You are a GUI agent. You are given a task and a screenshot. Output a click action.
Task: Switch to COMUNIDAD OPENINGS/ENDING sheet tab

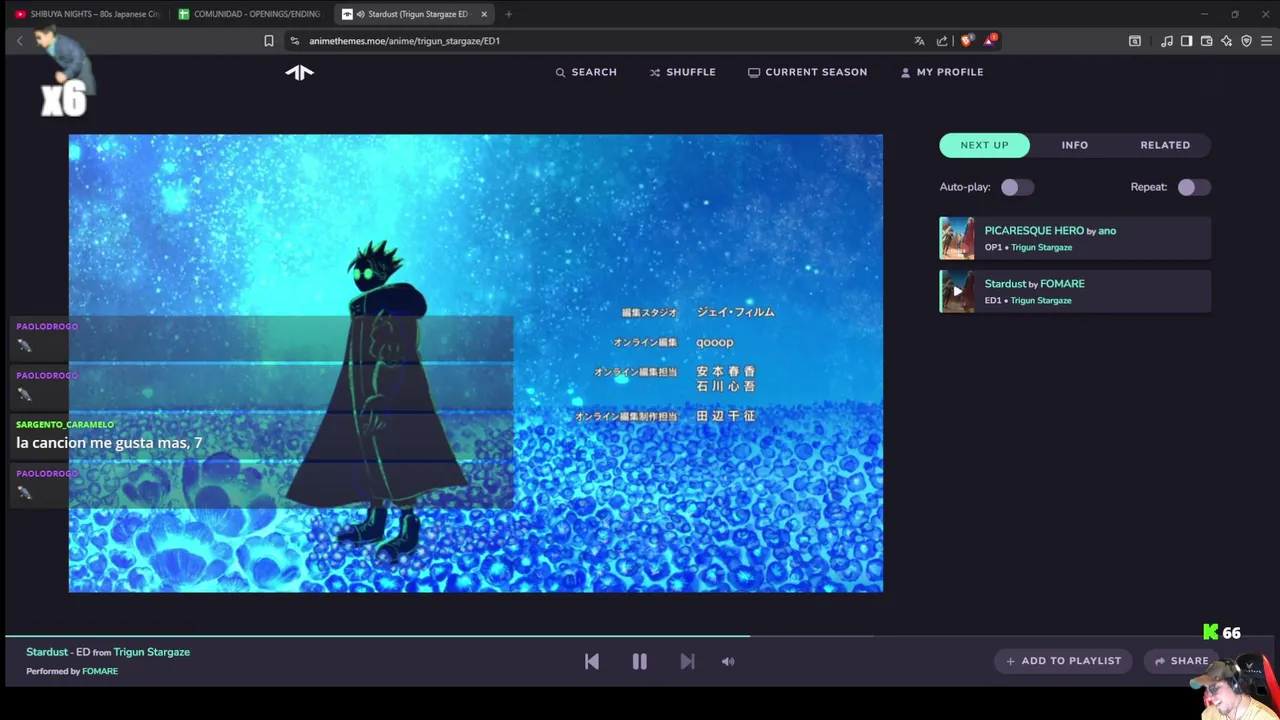point(250,14)
